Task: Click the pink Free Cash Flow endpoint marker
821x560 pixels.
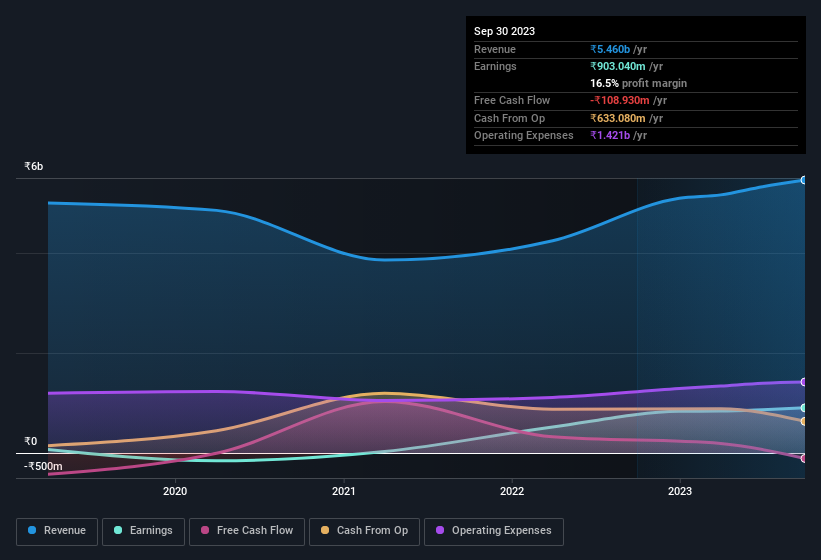Action: 804,458
